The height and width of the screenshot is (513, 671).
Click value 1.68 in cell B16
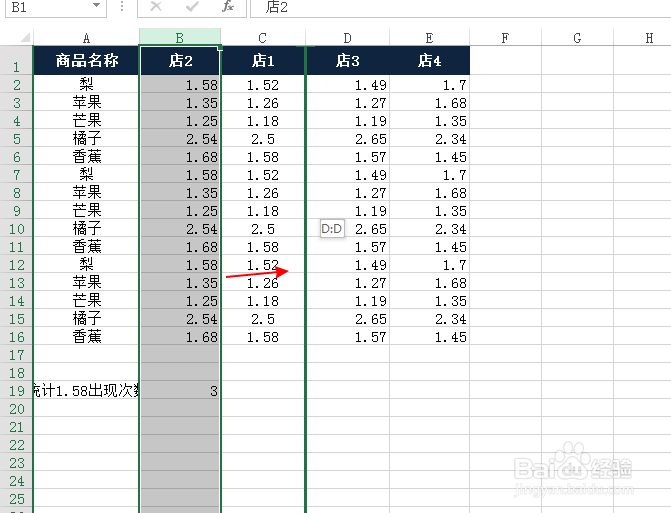click(x=180, y=337)
